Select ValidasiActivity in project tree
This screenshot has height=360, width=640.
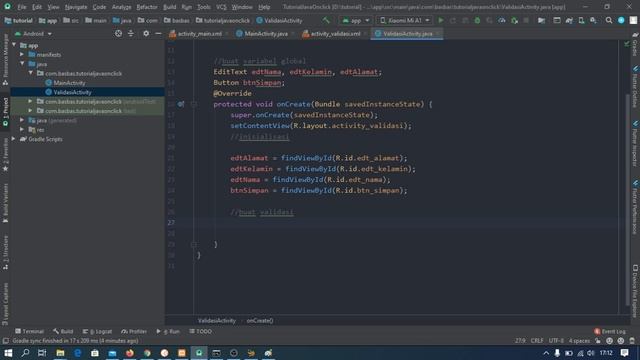[72, 92]
